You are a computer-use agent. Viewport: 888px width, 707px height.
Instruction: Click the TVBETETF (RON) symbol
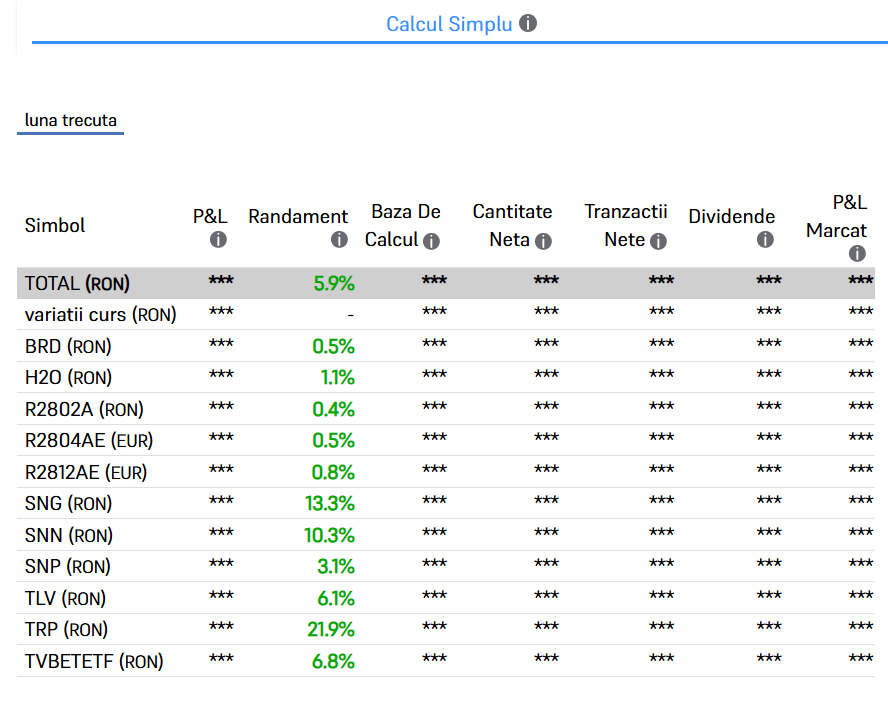click(94, 661)
